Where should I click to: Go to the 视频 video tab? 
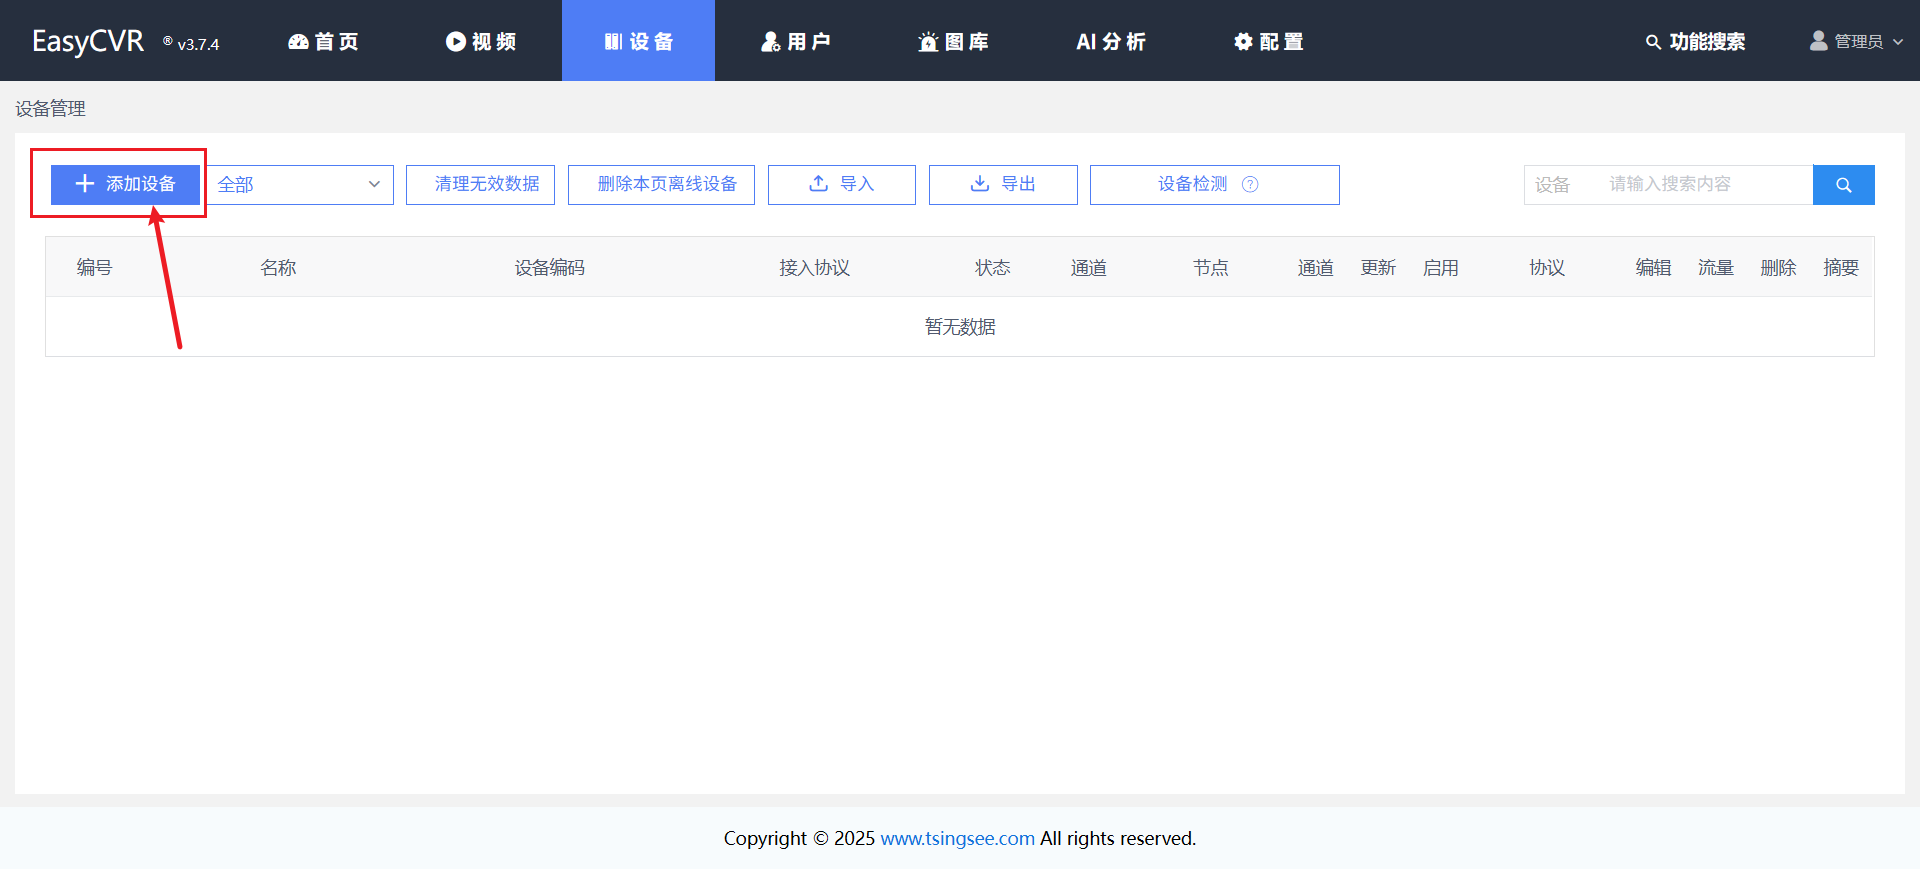pyautogui.click(x=481, y=41)
